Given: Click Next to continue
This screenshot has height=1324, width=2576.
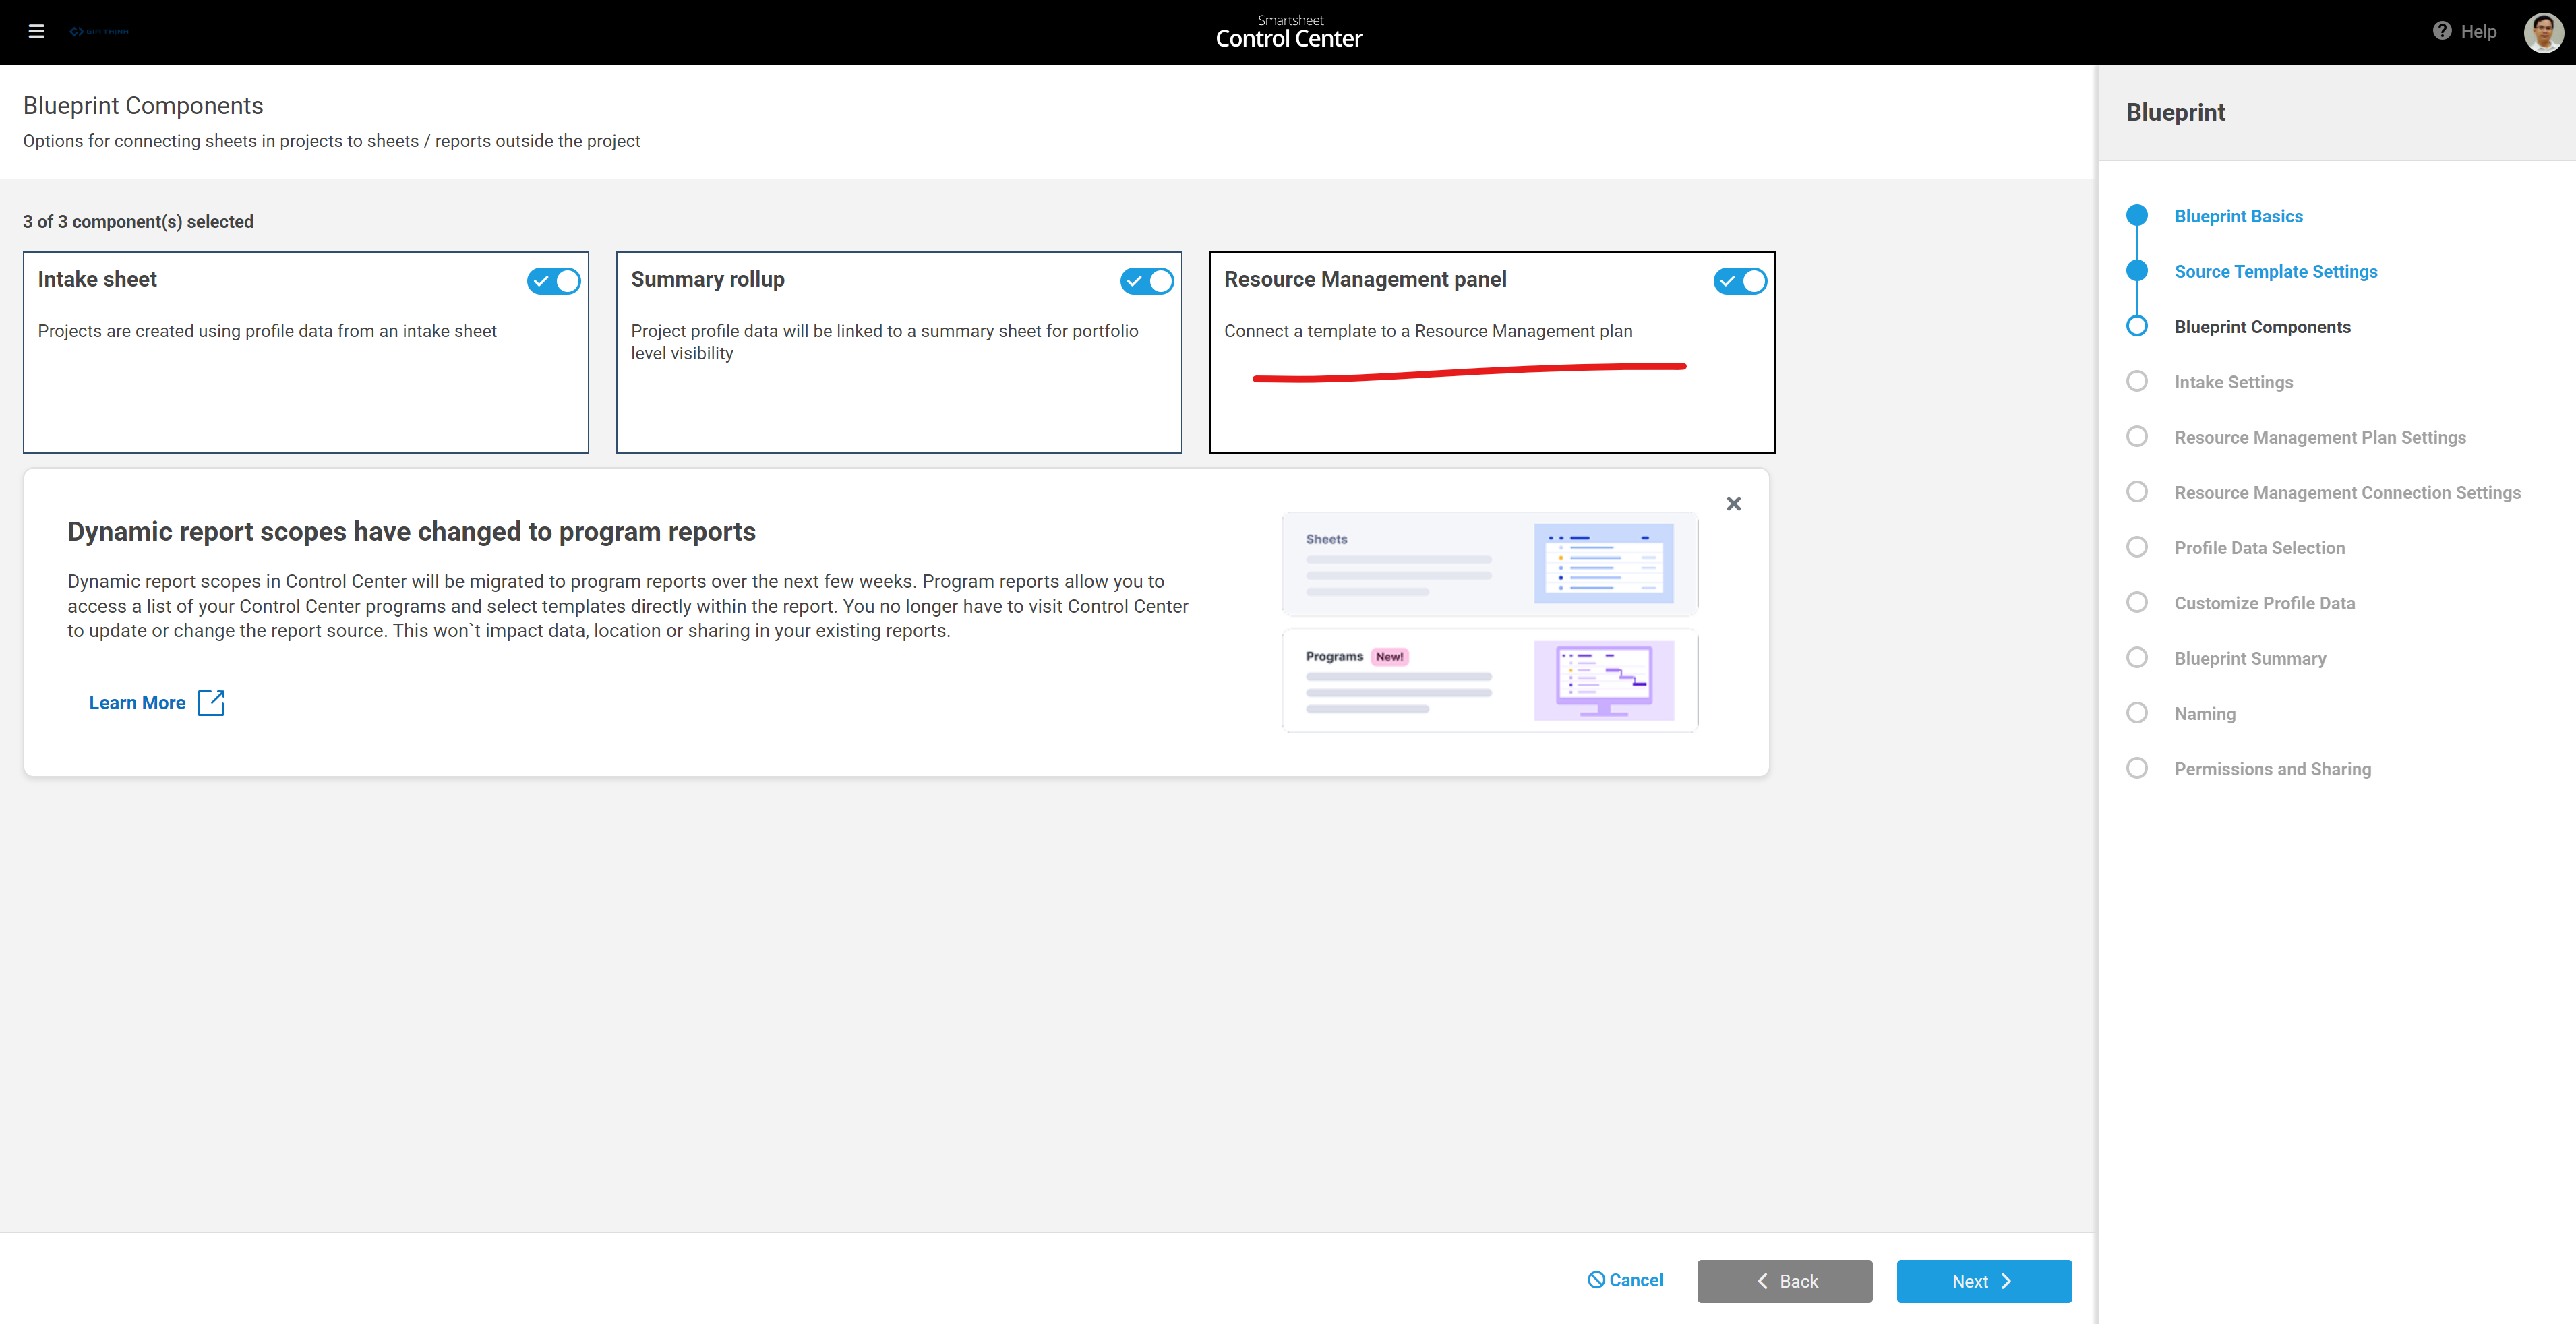Looking at the screenshot, I should pos(1984,1281).
